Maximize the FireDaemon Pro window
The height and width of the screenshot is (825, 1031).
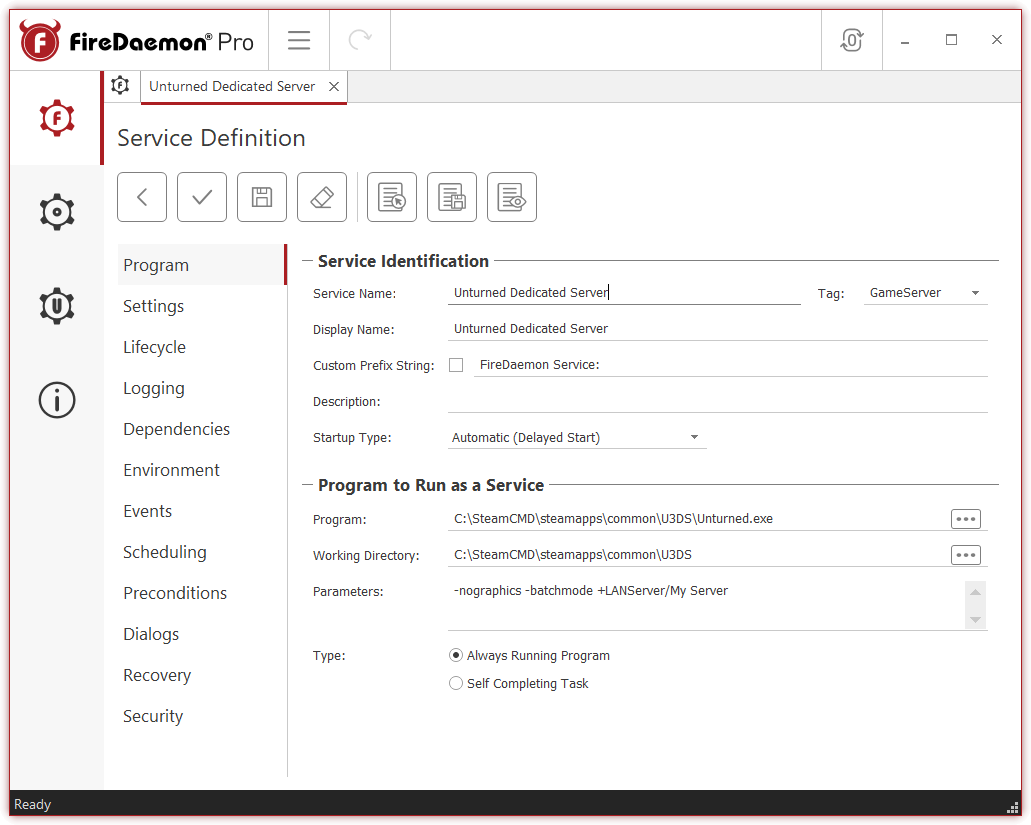[x=951, y=41]
